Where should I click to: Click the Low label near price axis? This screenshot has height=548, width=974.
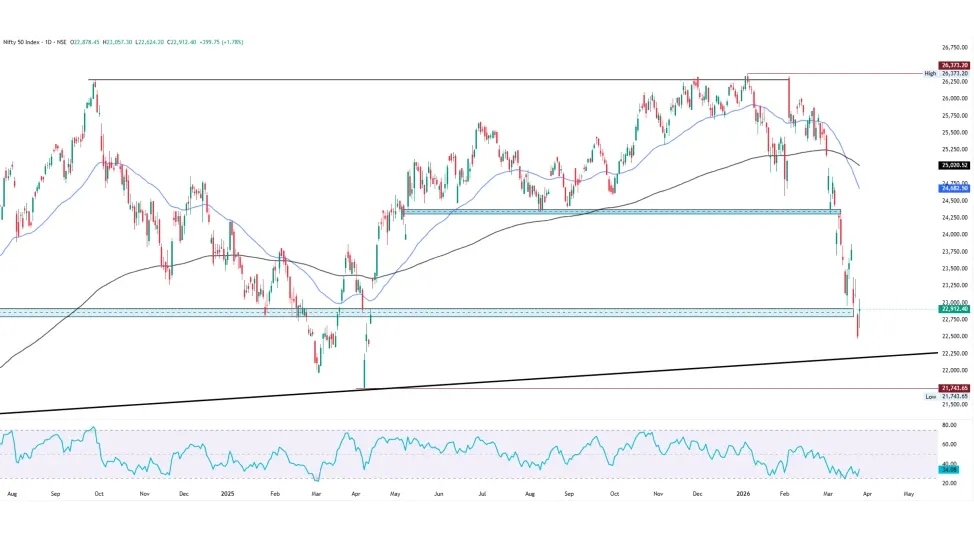930,396
